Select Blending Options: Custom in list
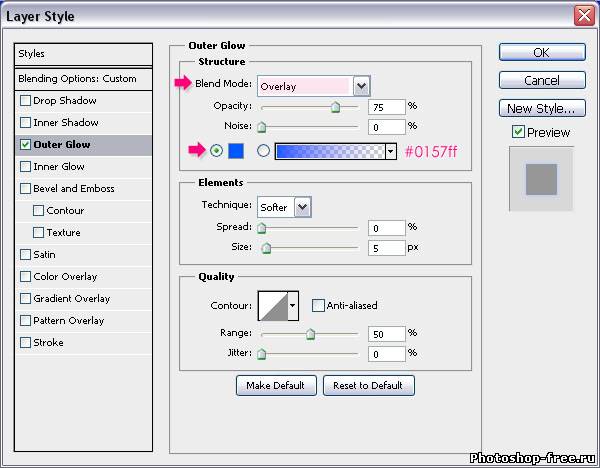Image resolution: width=600 pixels, height=468 pixels. (77, 79)
